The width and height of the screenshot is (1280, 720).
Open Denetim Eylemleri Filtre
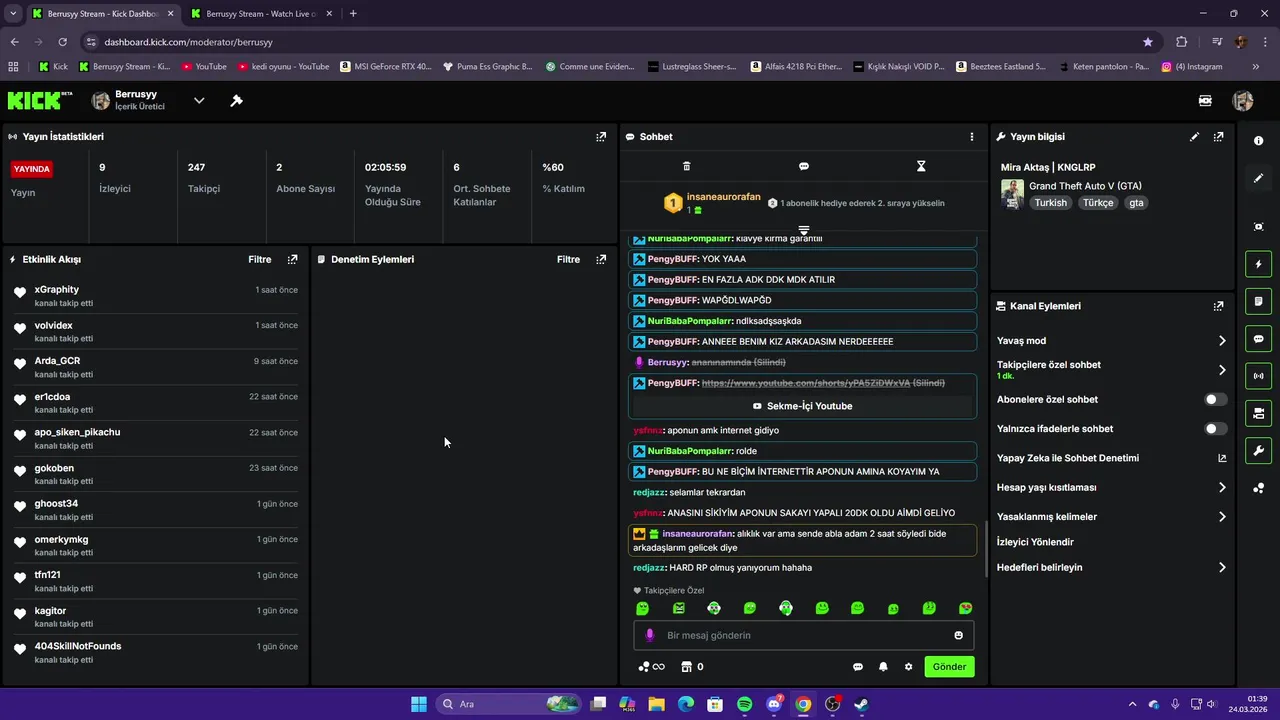[x=568, y=259]
